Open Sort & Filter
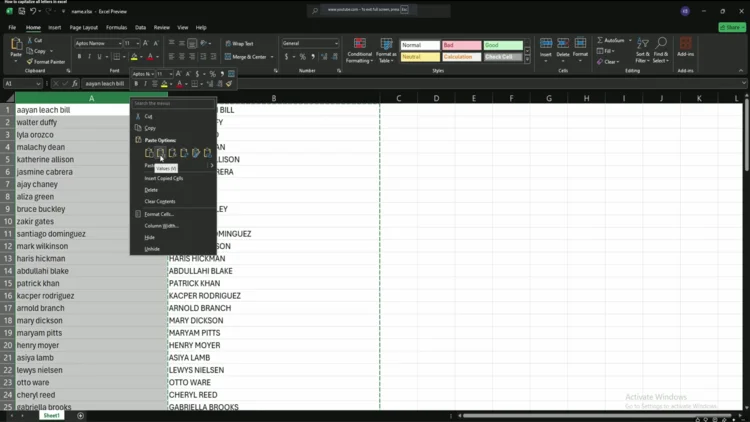Viewport: 750px width, 422px height. coord(643,50)
